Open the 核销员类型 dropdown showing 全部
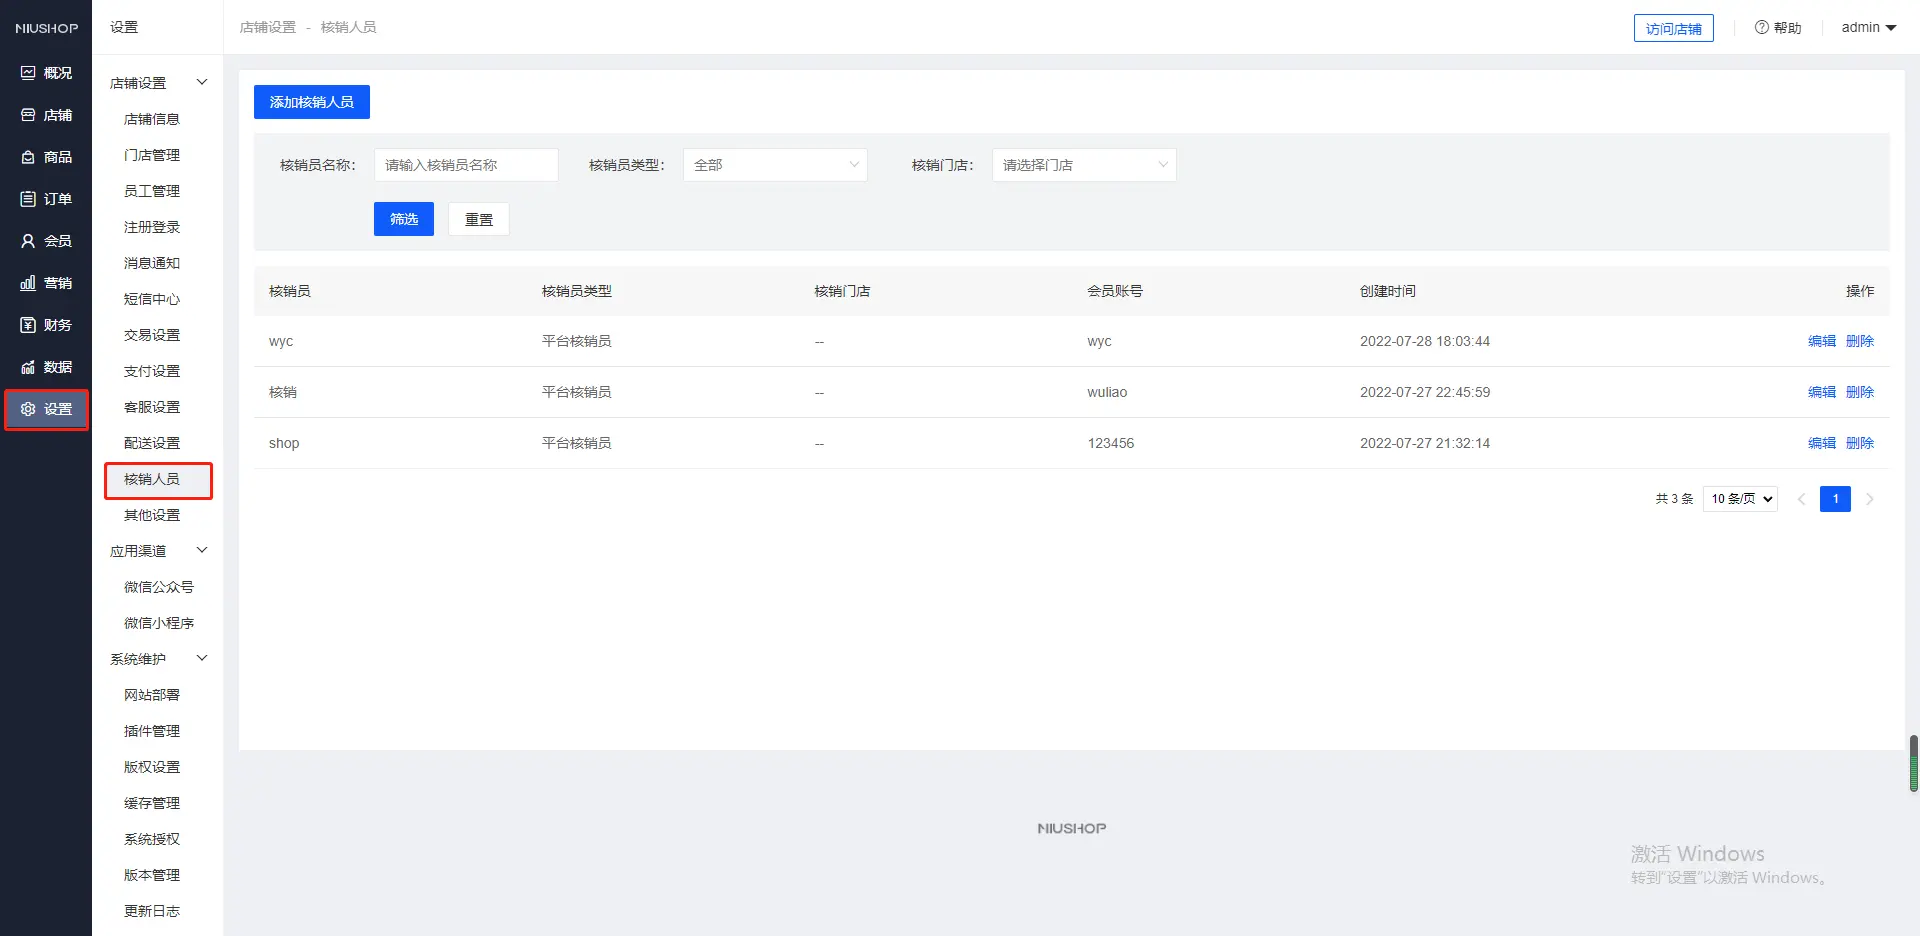 (775, 165)
